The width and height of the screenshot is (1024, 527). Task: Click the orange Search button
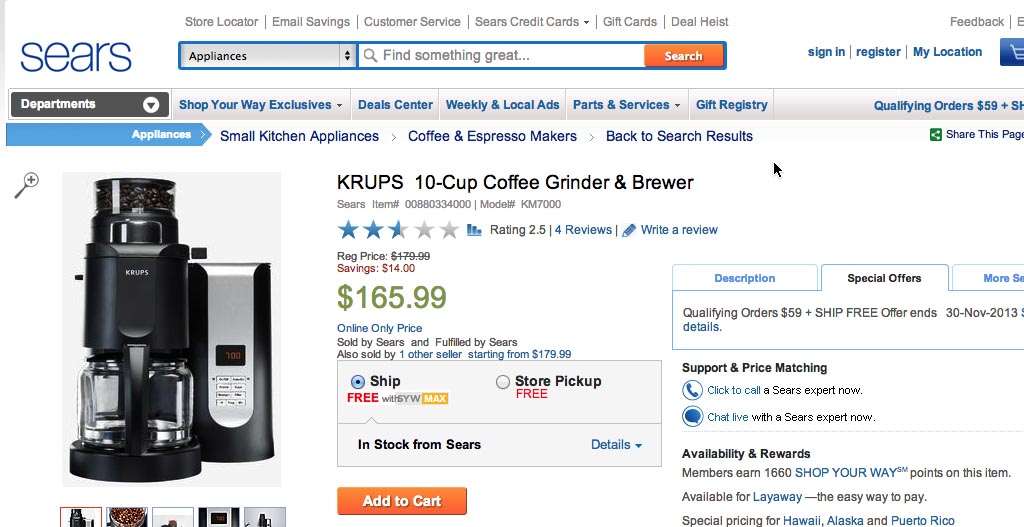(683, 56)
